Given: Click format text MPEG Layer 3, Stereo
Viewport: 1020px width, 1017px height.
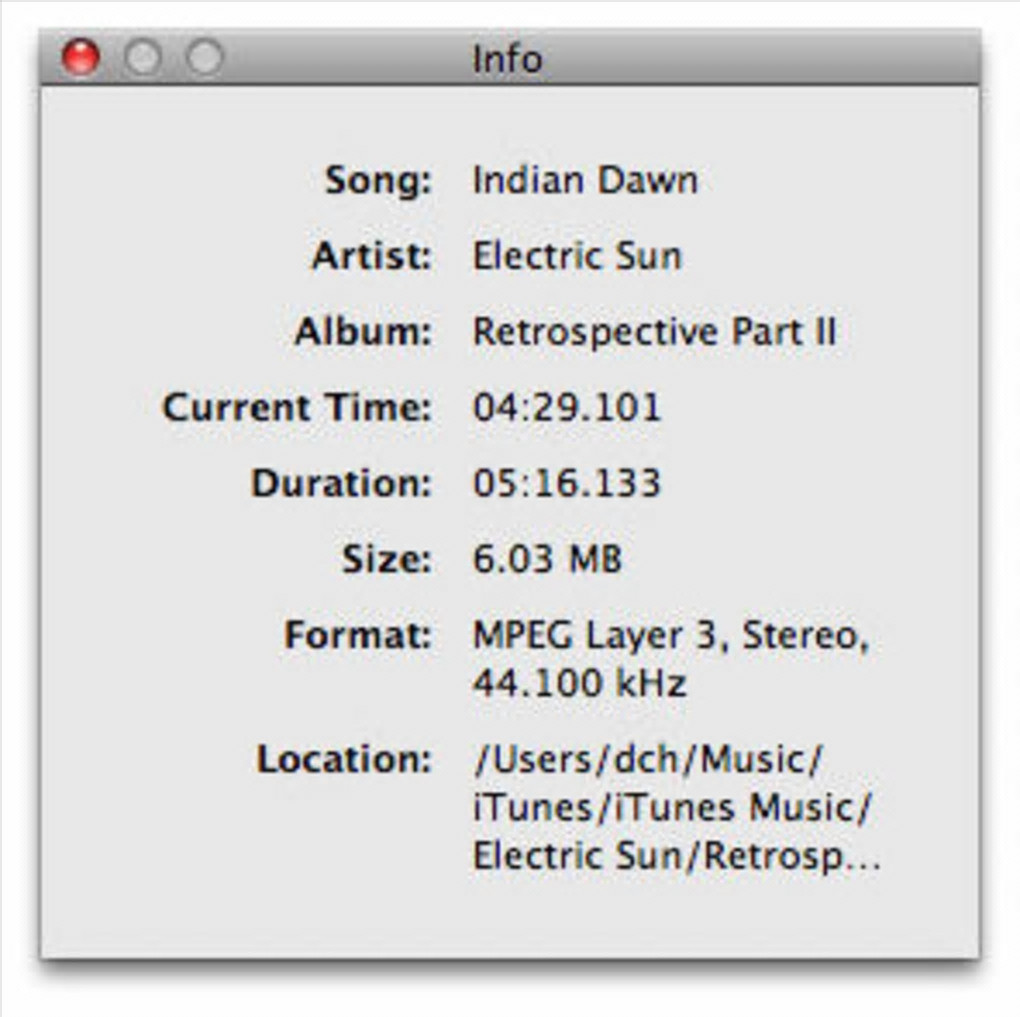Looking at the screenshot, I should (x=671, y=636).
